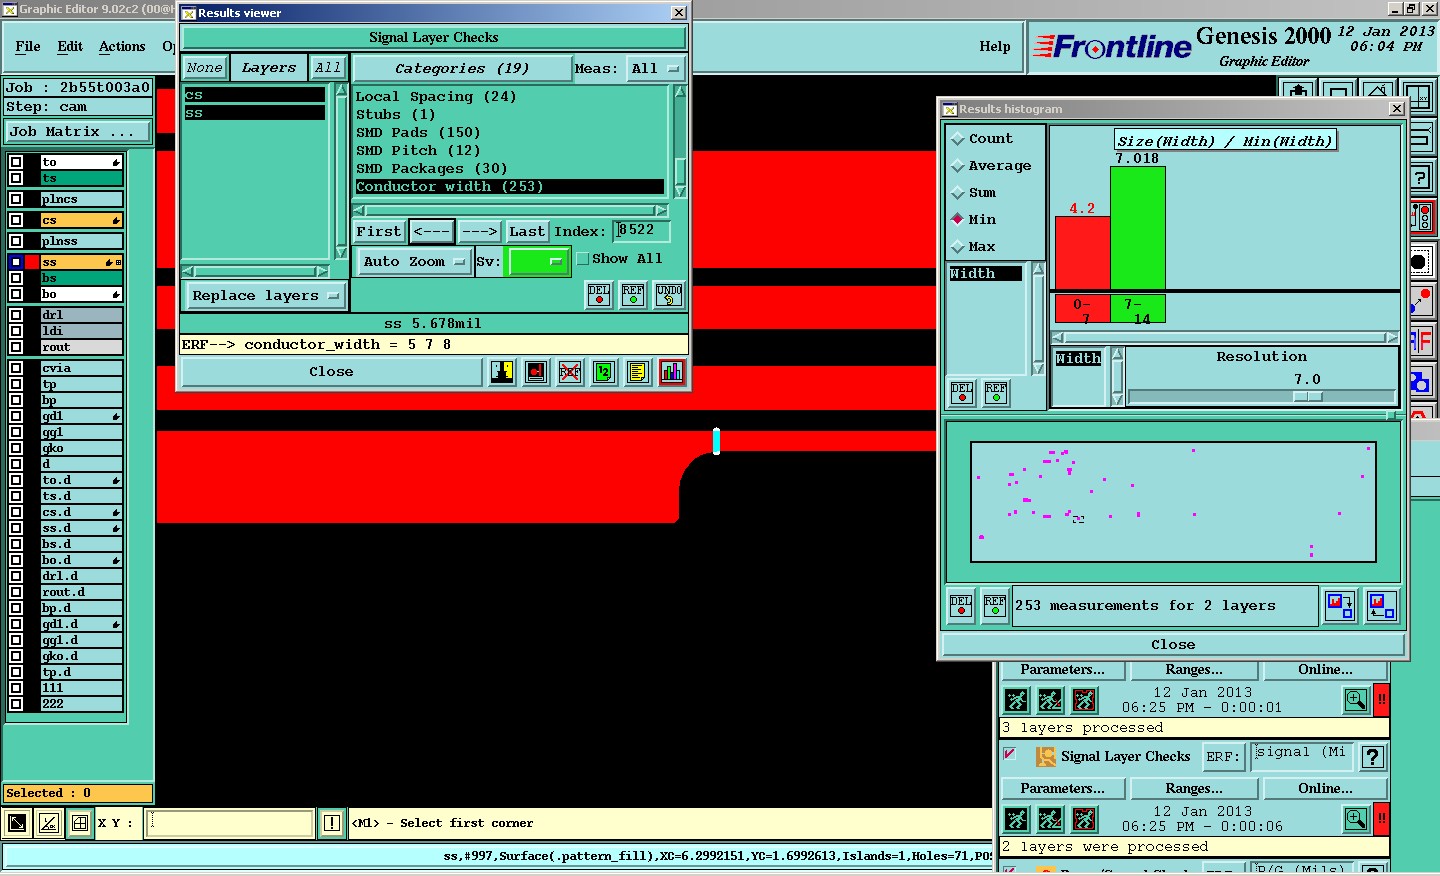Open the yellow notes icon in Results viewer
This screenshot has width=1440, height=876.
click(x=638, y=372)
